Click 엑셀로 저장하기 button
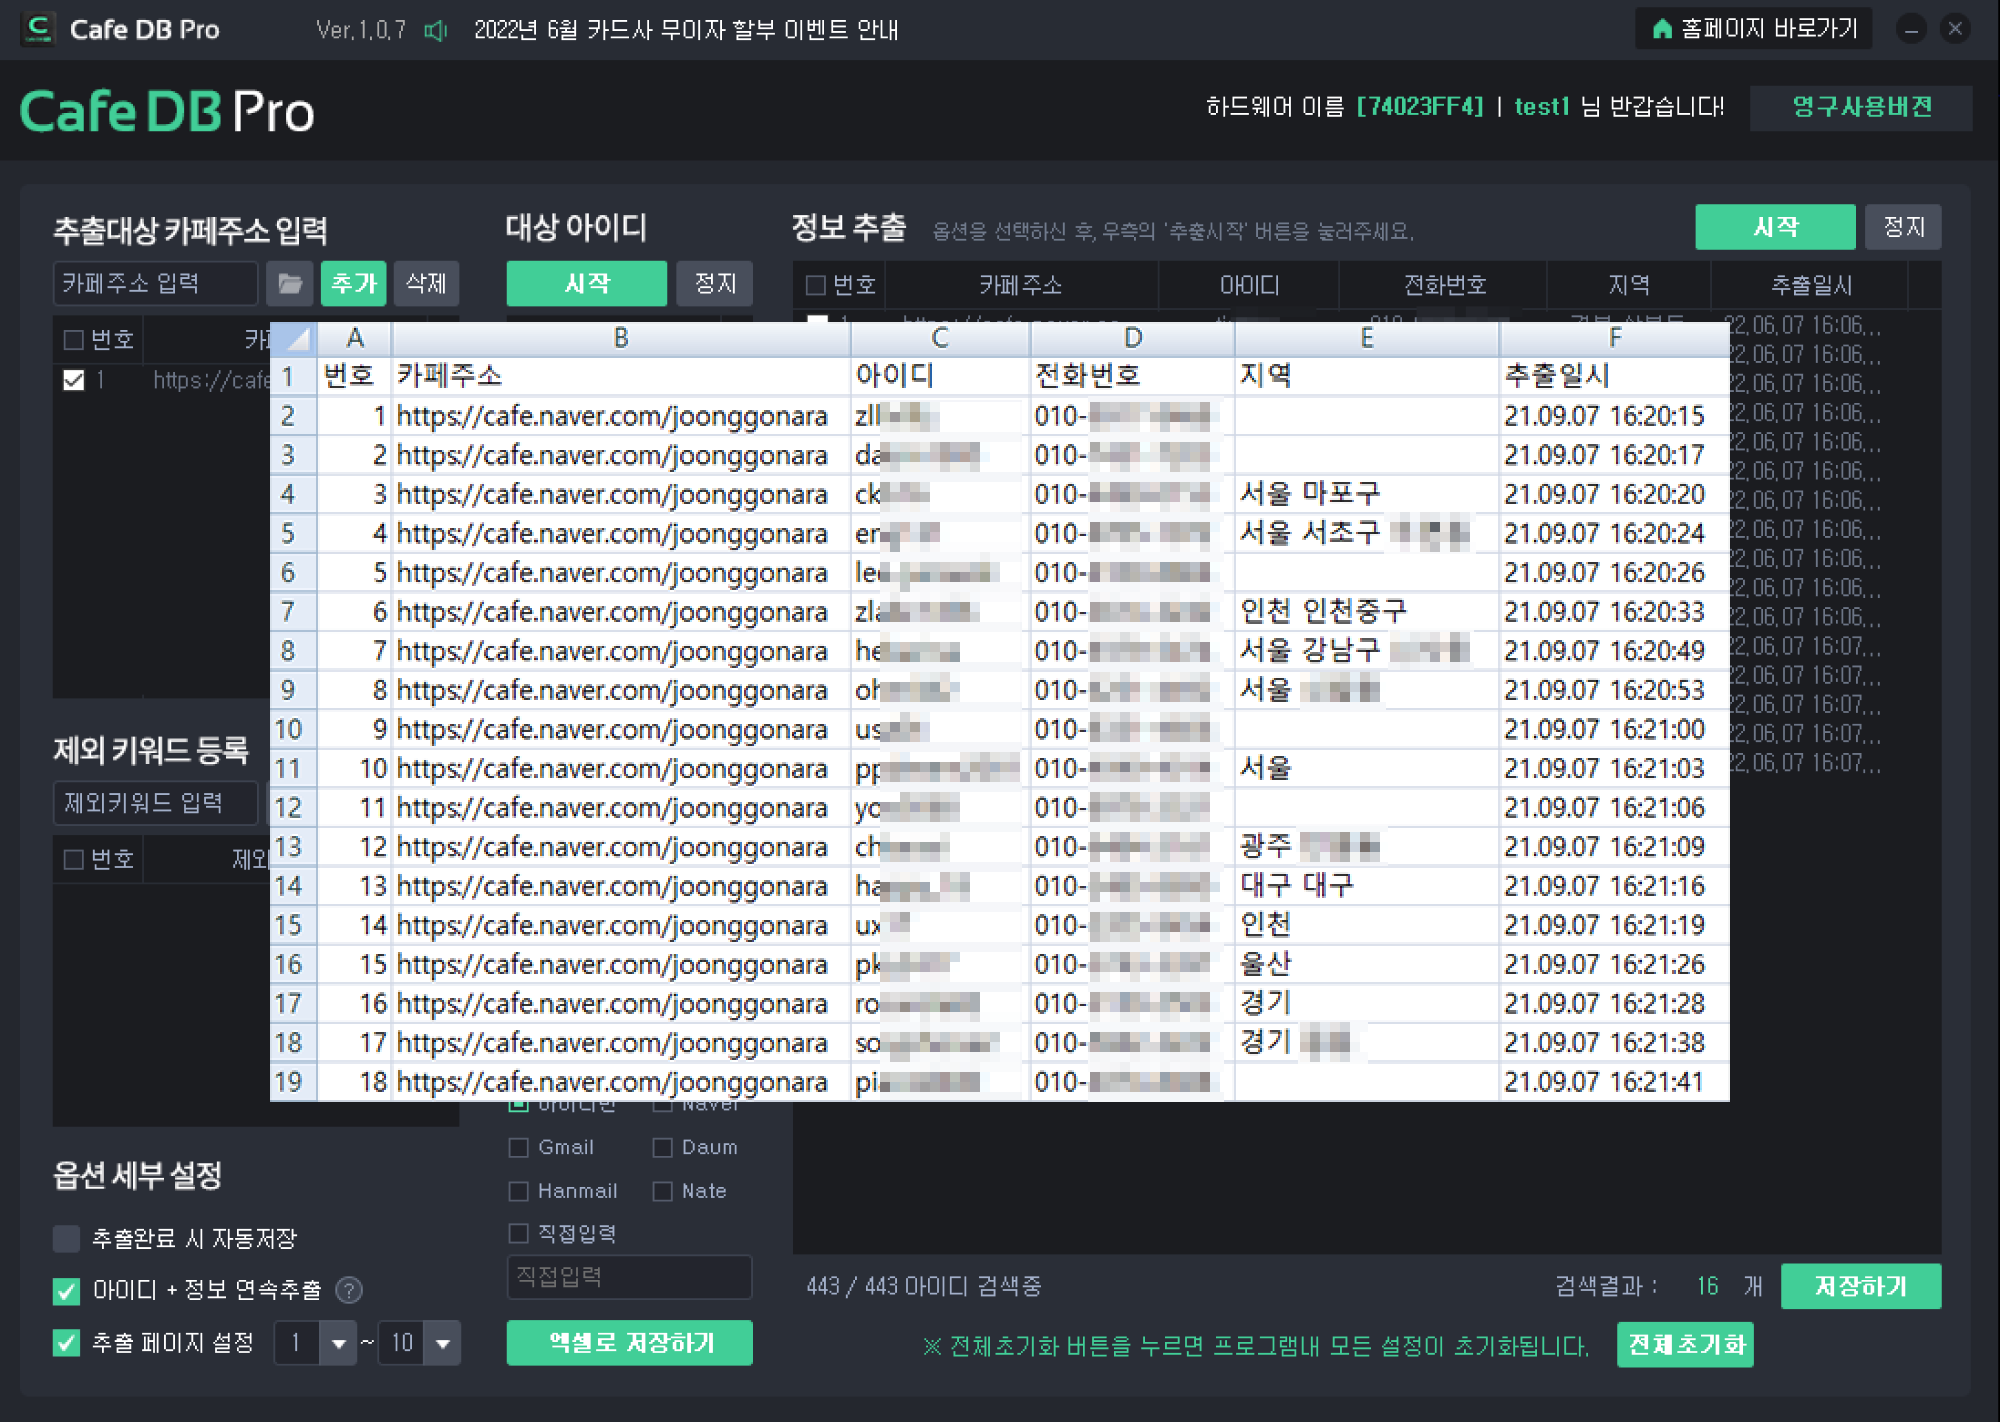Viewport: 2000px width, 1422px height. click(630, 1343)
